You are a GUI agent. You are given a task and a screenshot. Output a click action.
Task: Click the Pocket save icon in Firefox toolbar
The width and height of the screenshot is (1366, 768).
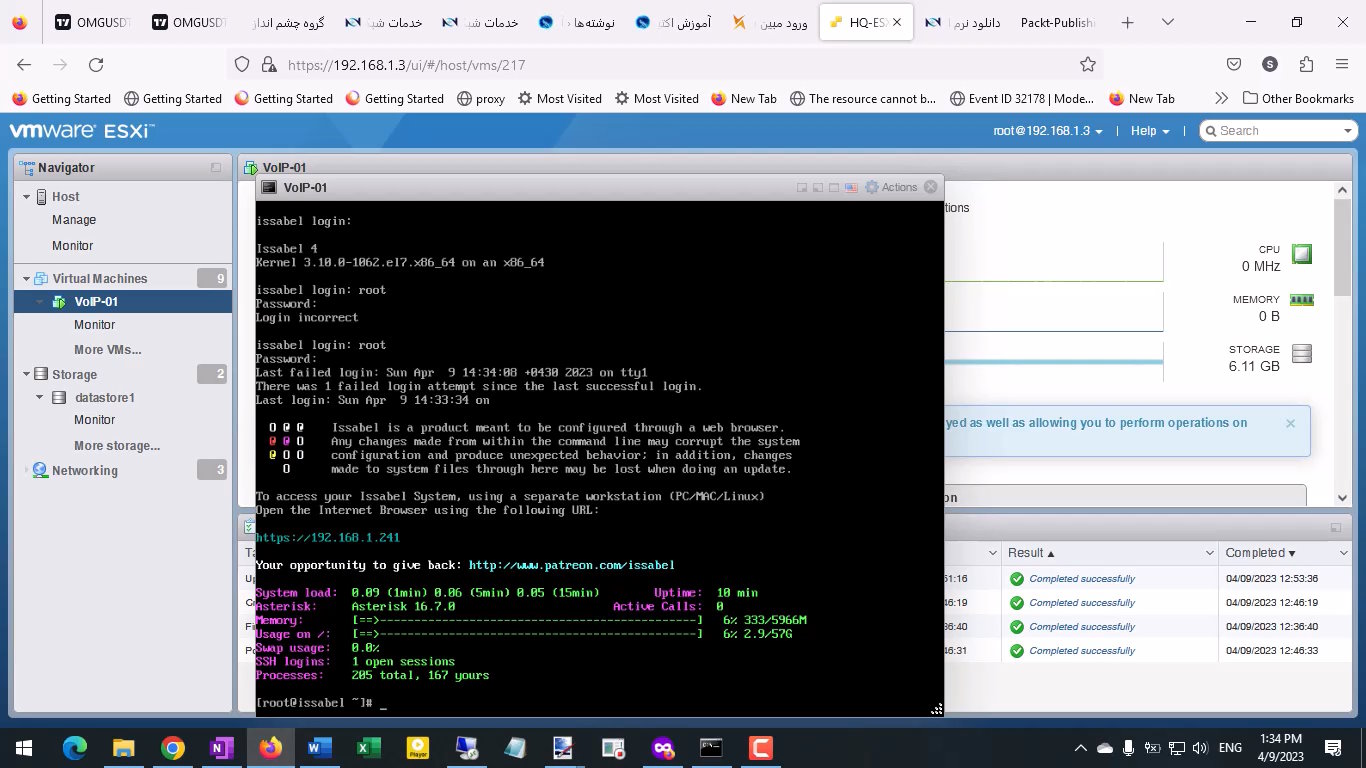click(1234, 64)
